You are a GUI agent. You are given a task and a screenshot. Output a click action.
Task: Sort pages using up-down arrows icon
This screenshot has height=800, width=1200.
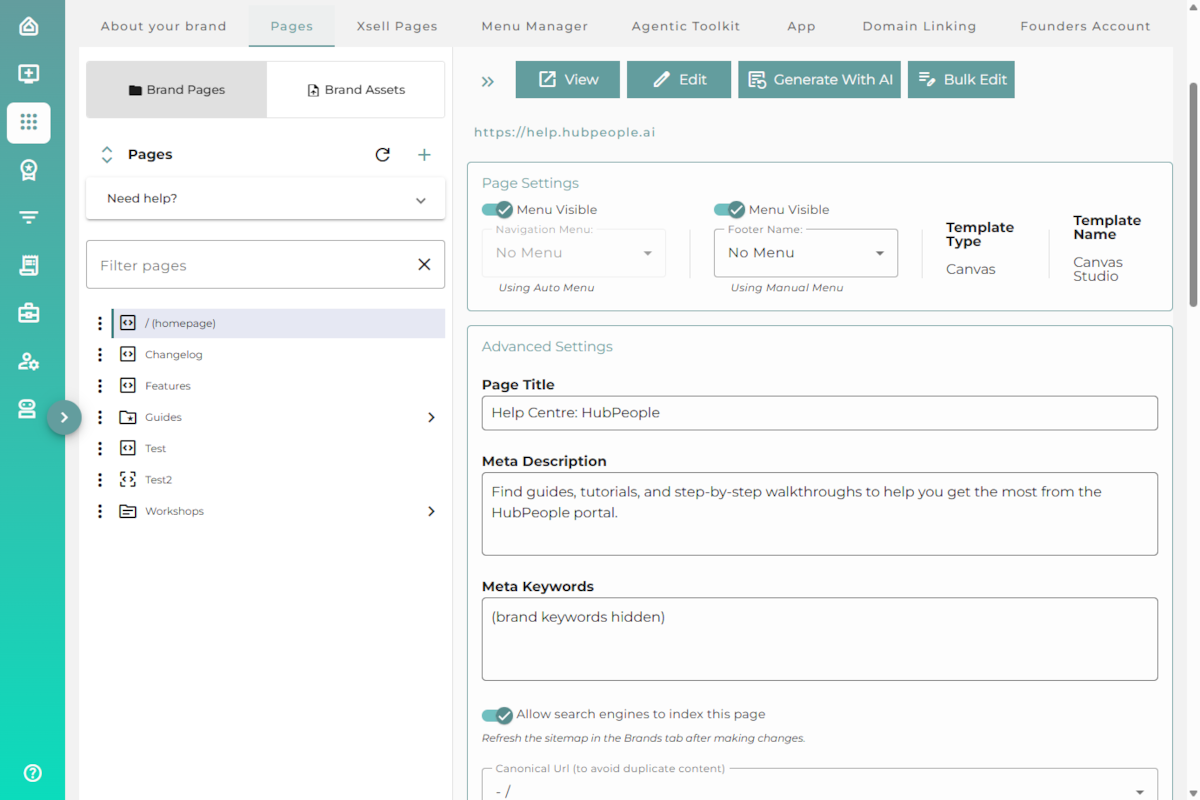tap(107, 154)
